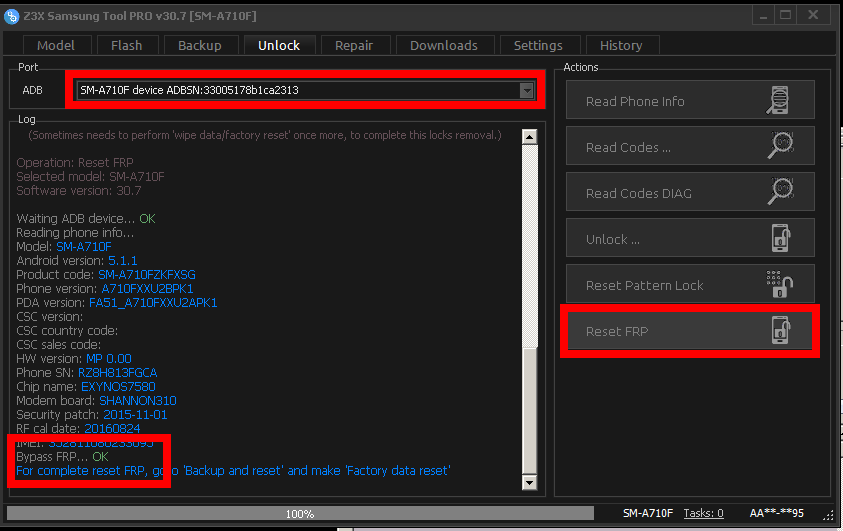843x531 pixels.
Task: Open the Downloads tab
Action: (444, 46)
